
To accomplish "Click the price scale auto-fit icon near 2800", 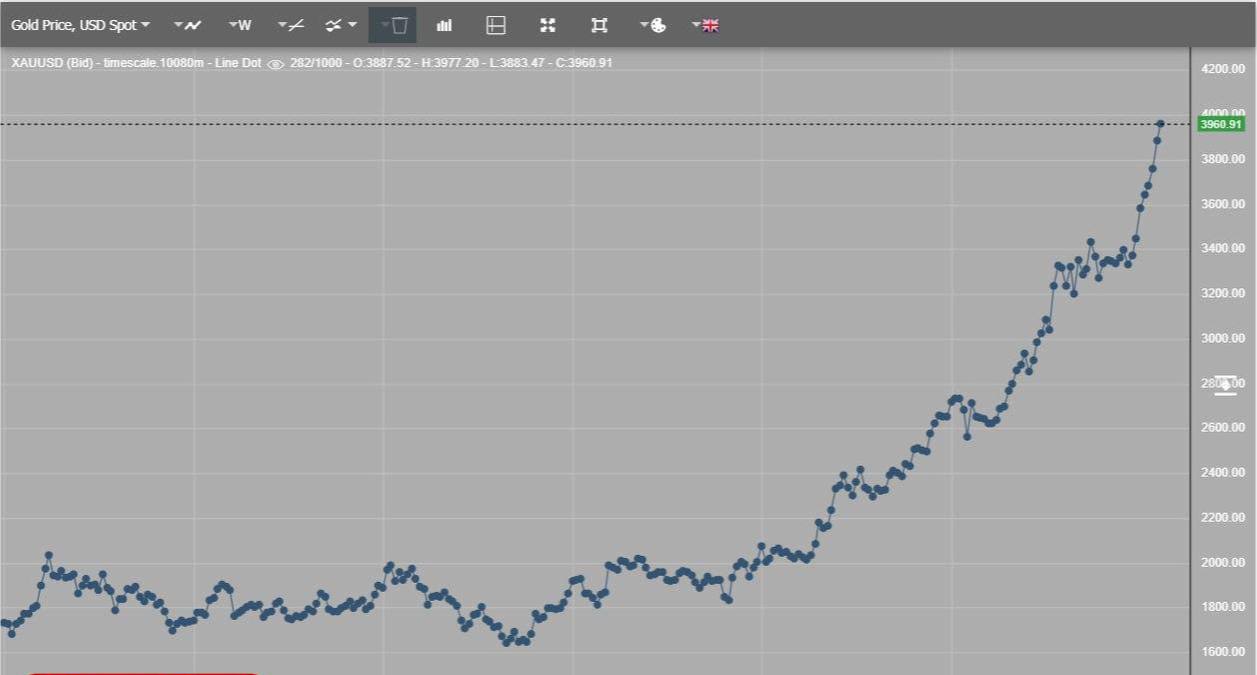I will (1225, 385).
